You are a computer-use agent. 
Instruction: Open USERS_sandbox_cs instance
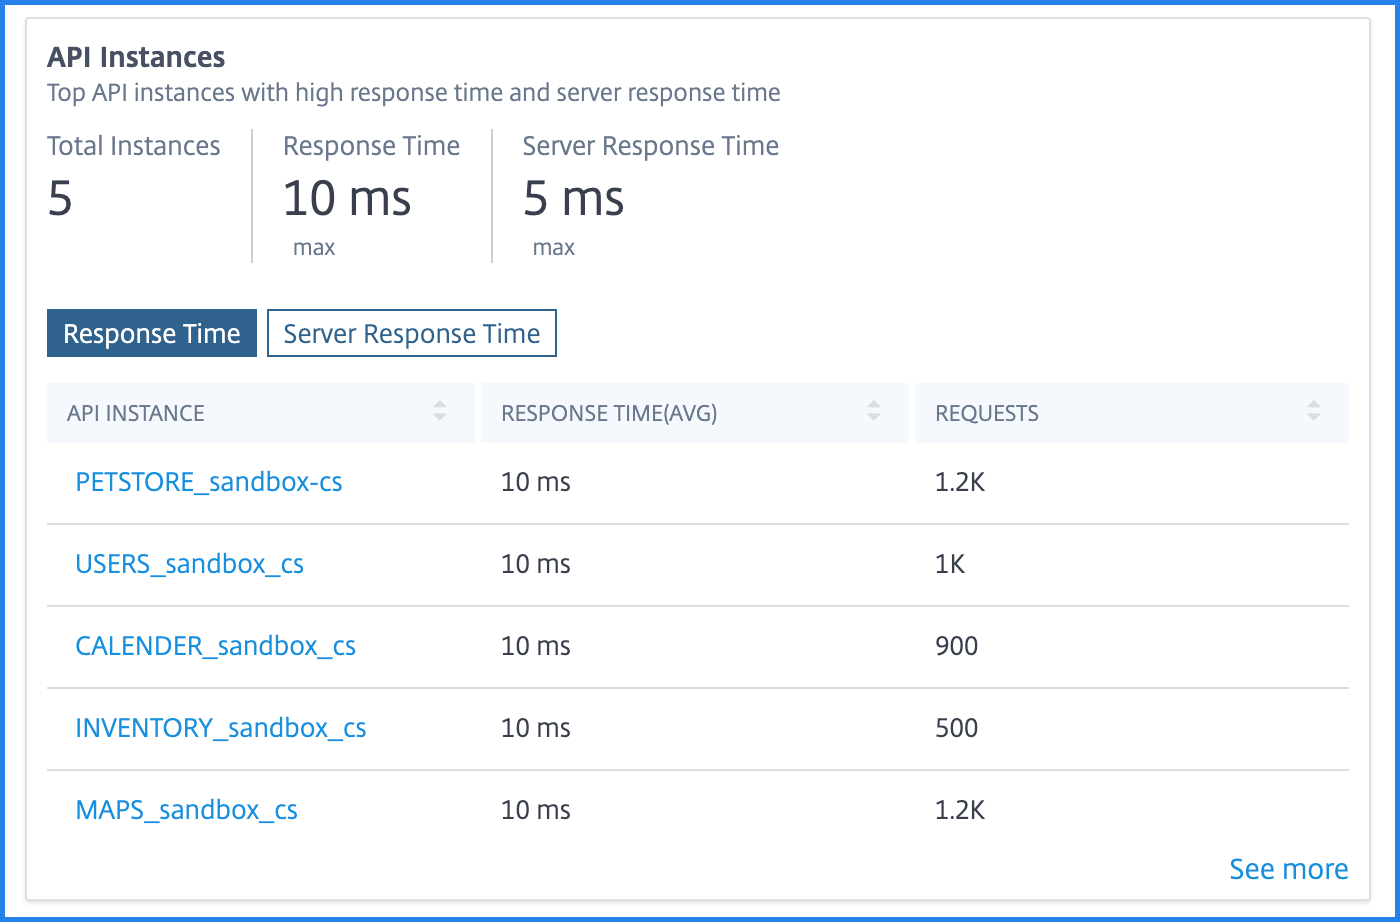tap(190, 564)
